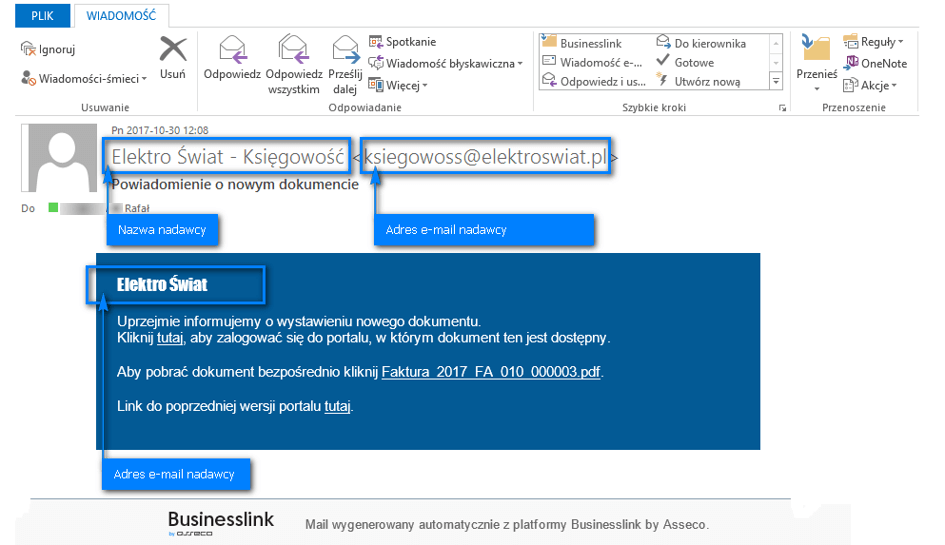This screenshot has width=945, height=545.
Task: Click the Powiadomienie o nowym dokumencie subject
Action: [x=235, y=184]
